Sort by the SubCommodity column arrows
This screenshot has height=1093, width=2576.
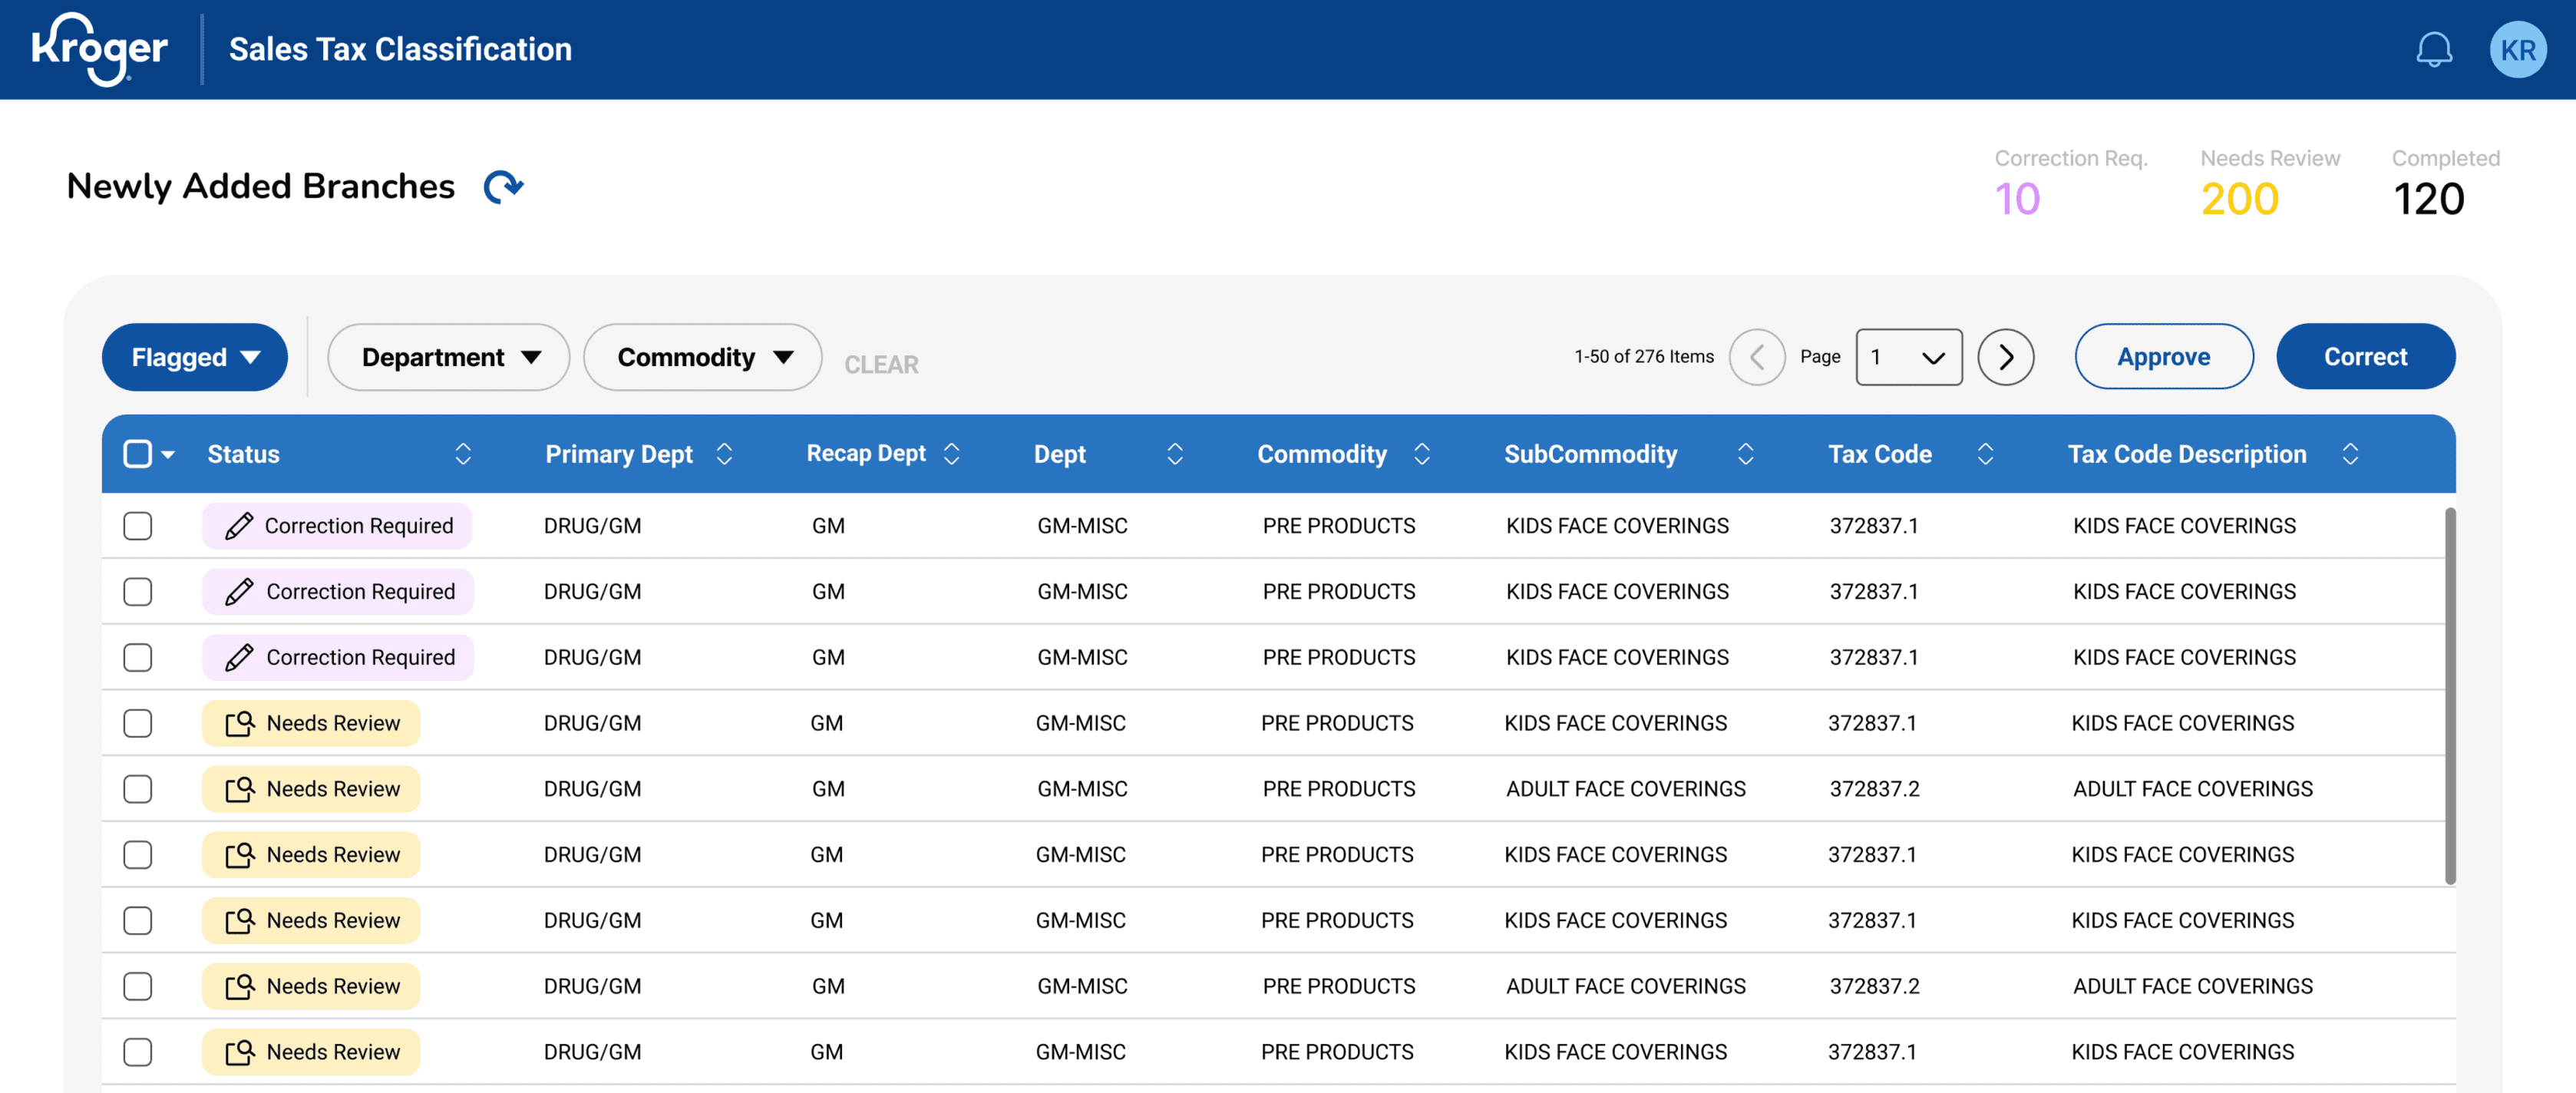[x=1745, y=454]
